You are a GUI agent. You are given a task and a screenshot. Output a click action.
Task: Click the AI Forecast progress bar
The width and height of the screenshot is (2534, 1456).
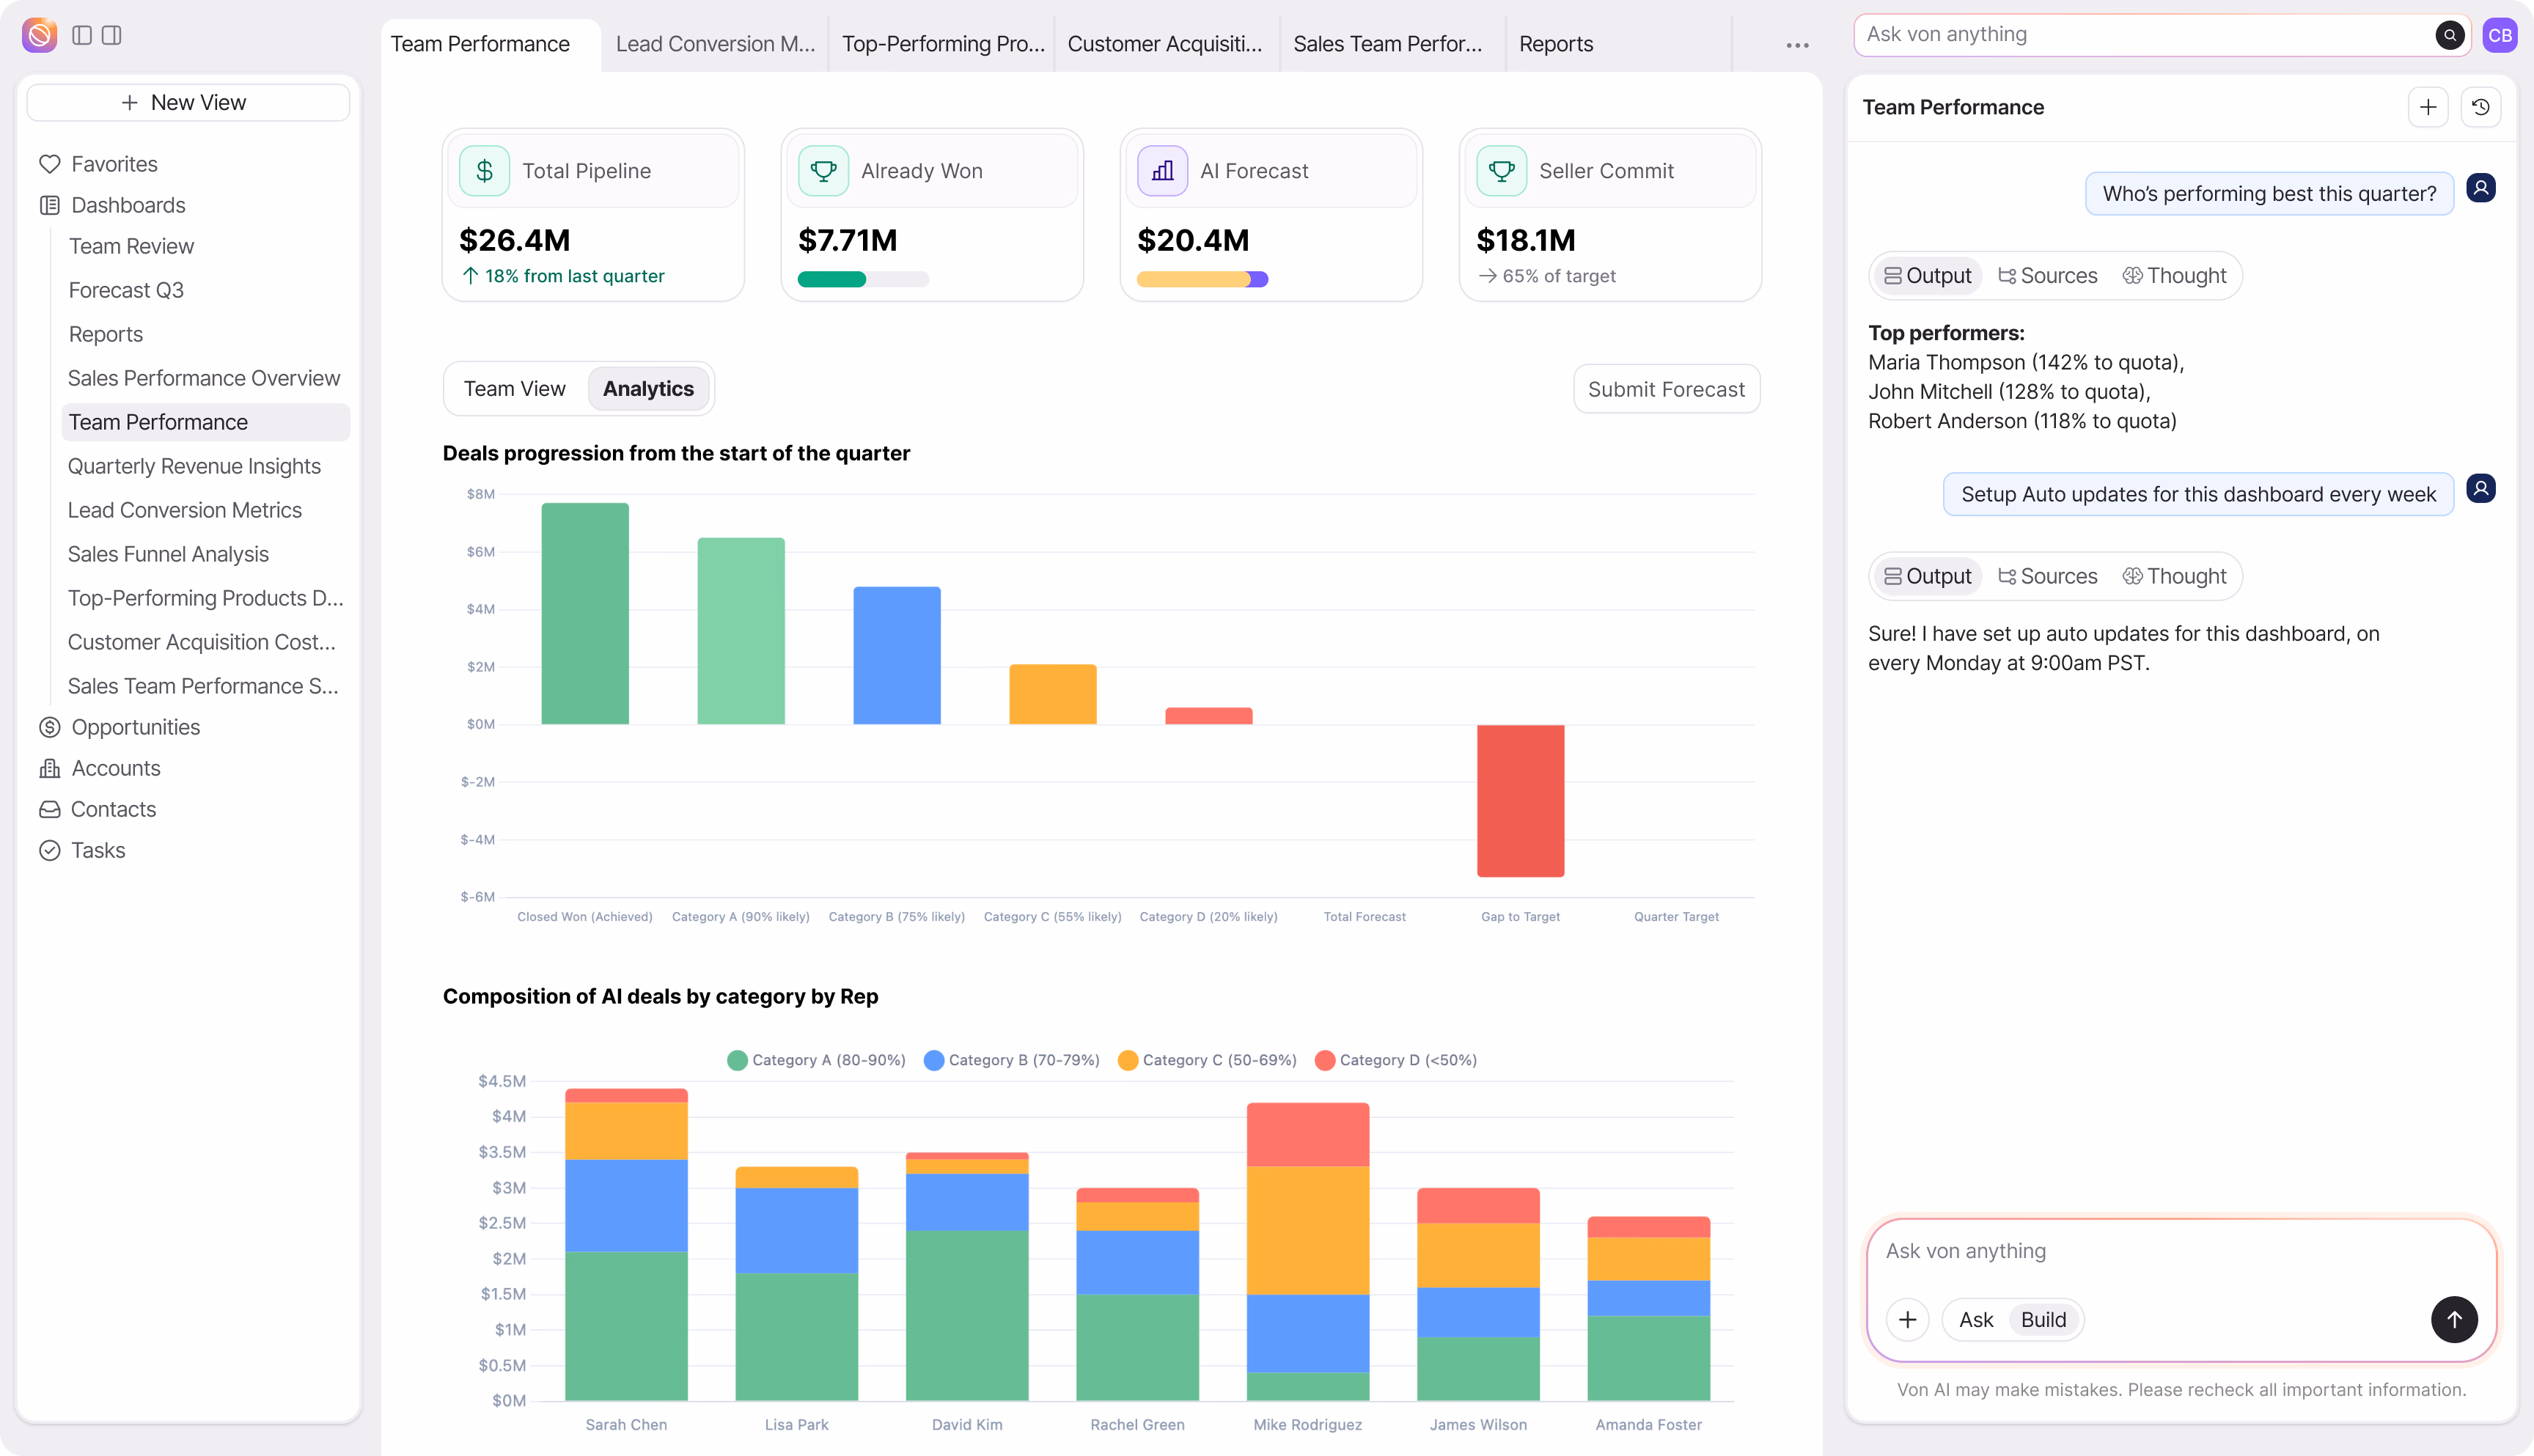click(1202, 279)
